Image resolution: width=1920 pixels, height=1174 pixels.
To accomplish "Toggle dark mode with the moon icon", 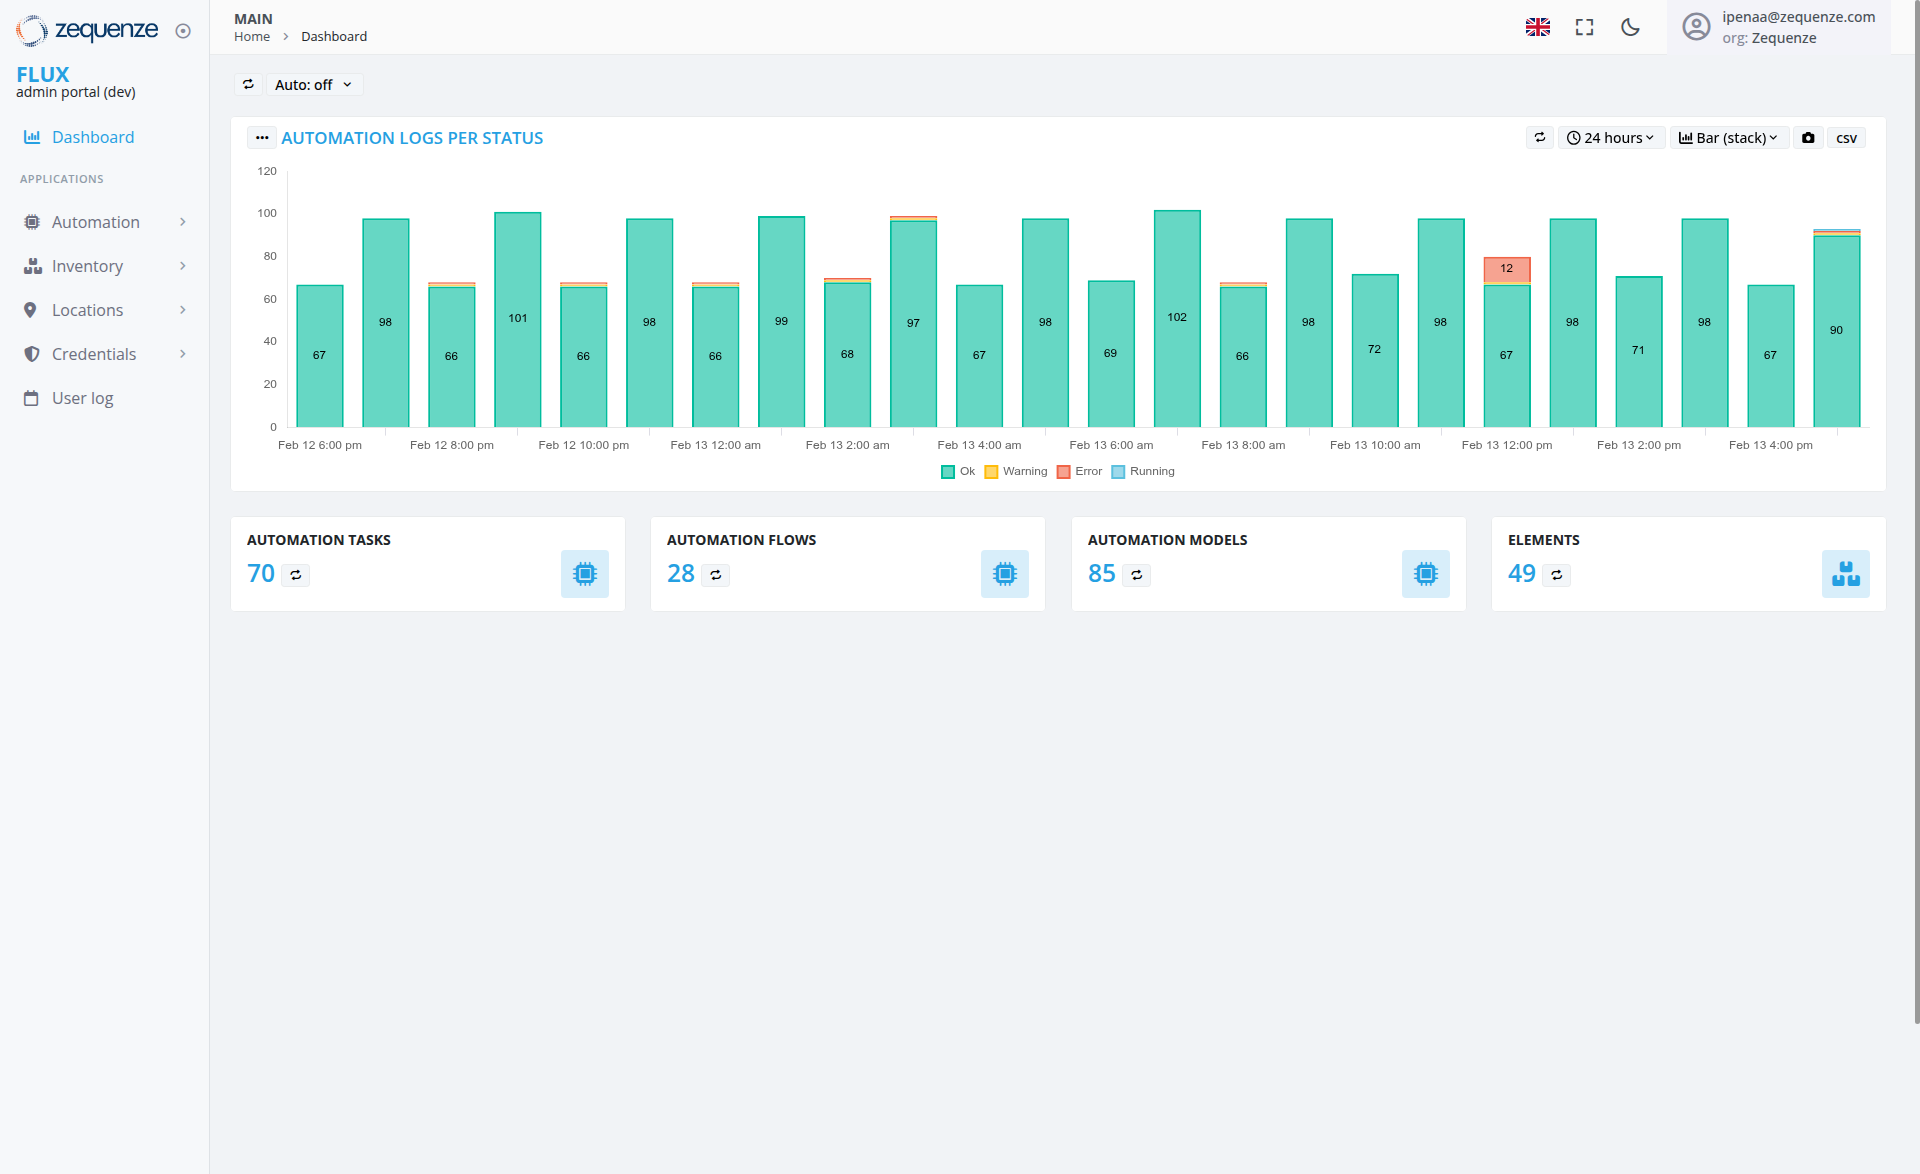I will click(1631, 27).
